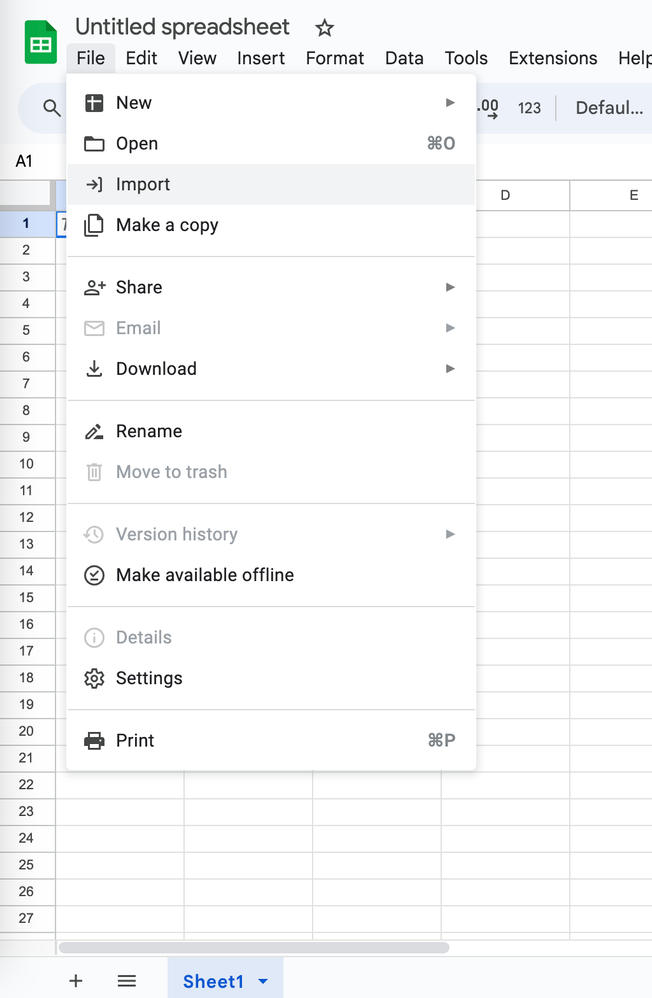The width and height of the screenshot is (652, 998).
Task: Click the download icon beside Download
Action: coord(94,368)
